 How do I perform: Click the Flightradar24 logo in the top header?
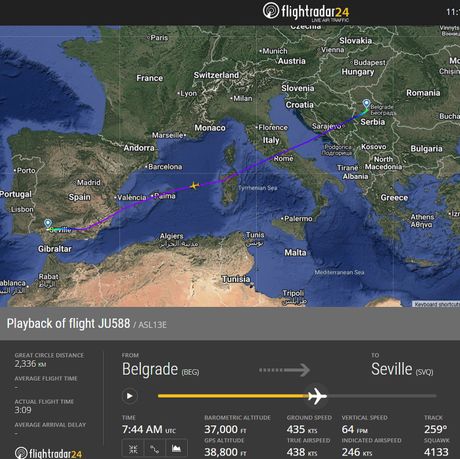coord(306,12)
